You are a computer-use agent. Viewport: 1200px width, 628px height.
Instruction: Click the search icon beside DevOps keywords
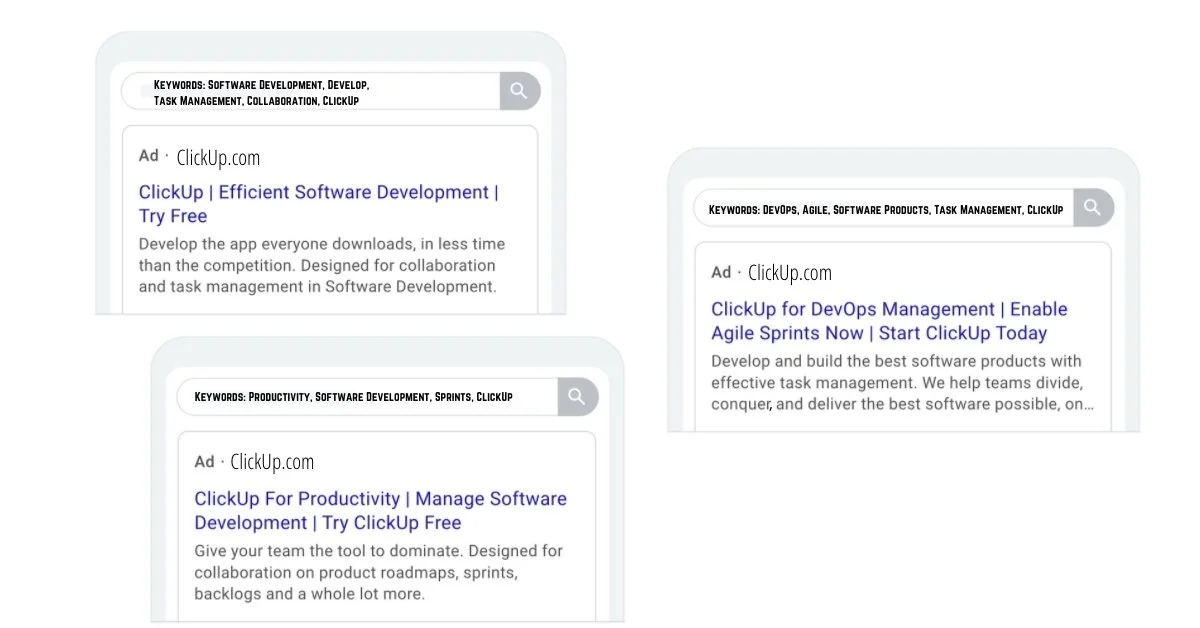coord(1093,208)
